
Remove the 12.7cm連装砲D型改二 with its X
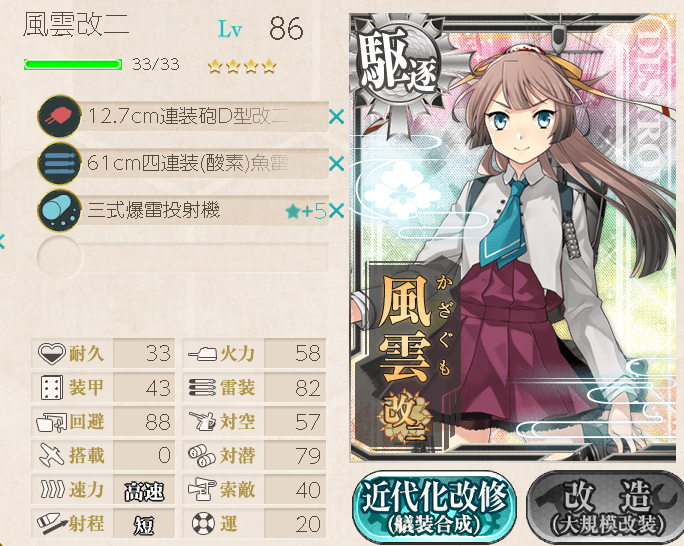(336, 117)
